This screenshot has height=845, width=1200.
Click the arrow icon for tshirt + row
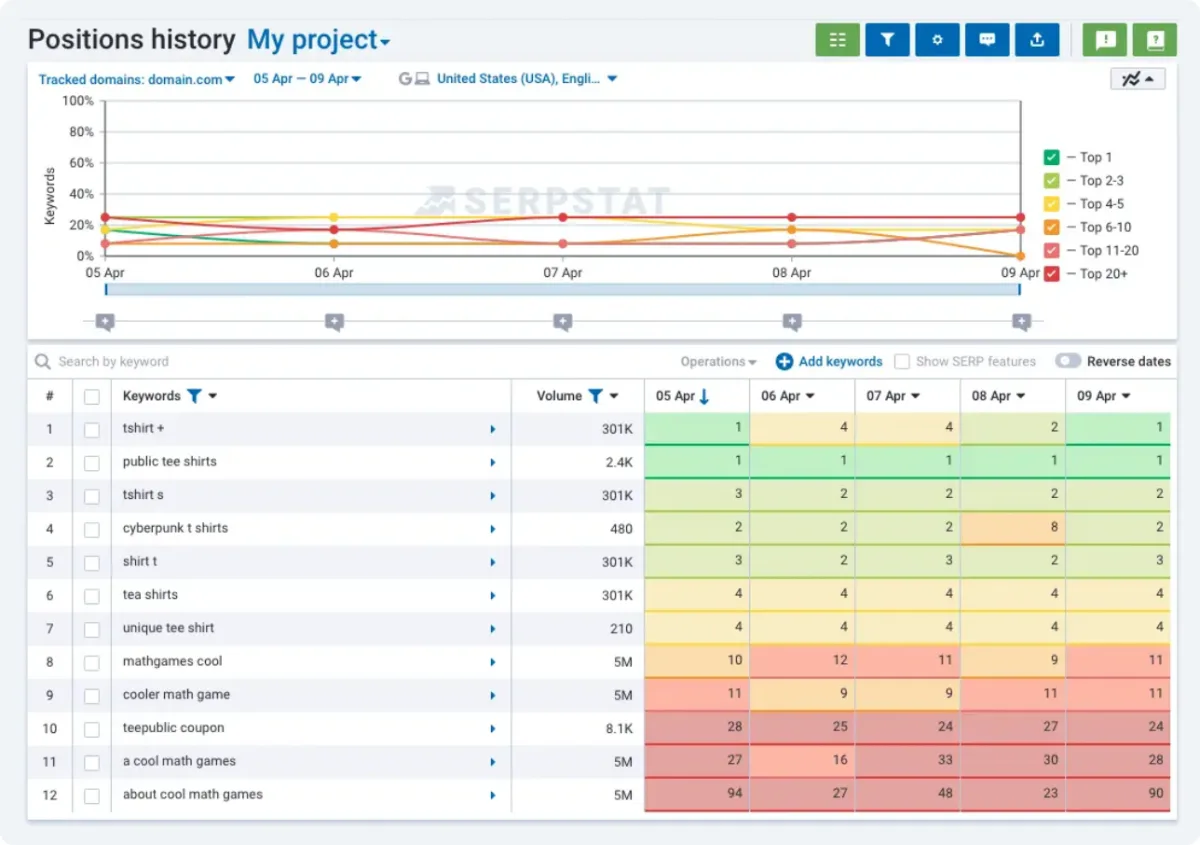click(x=493, y=429)
